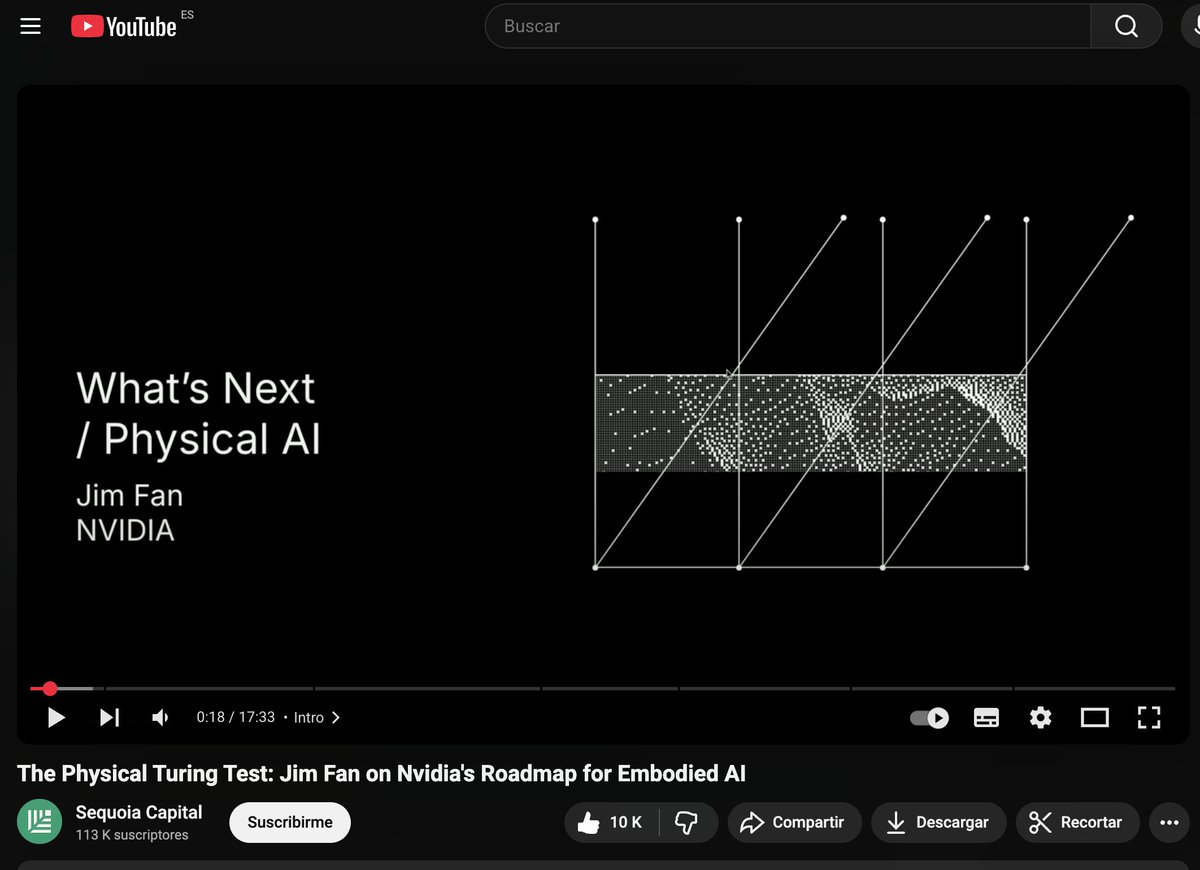Click the Compartir share button

(x=794, y=822)
